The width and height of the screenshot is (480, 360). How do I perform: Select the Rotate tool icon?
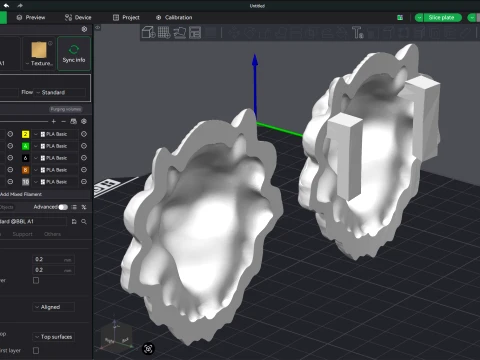pyautogui.click(x=249, y=33)
